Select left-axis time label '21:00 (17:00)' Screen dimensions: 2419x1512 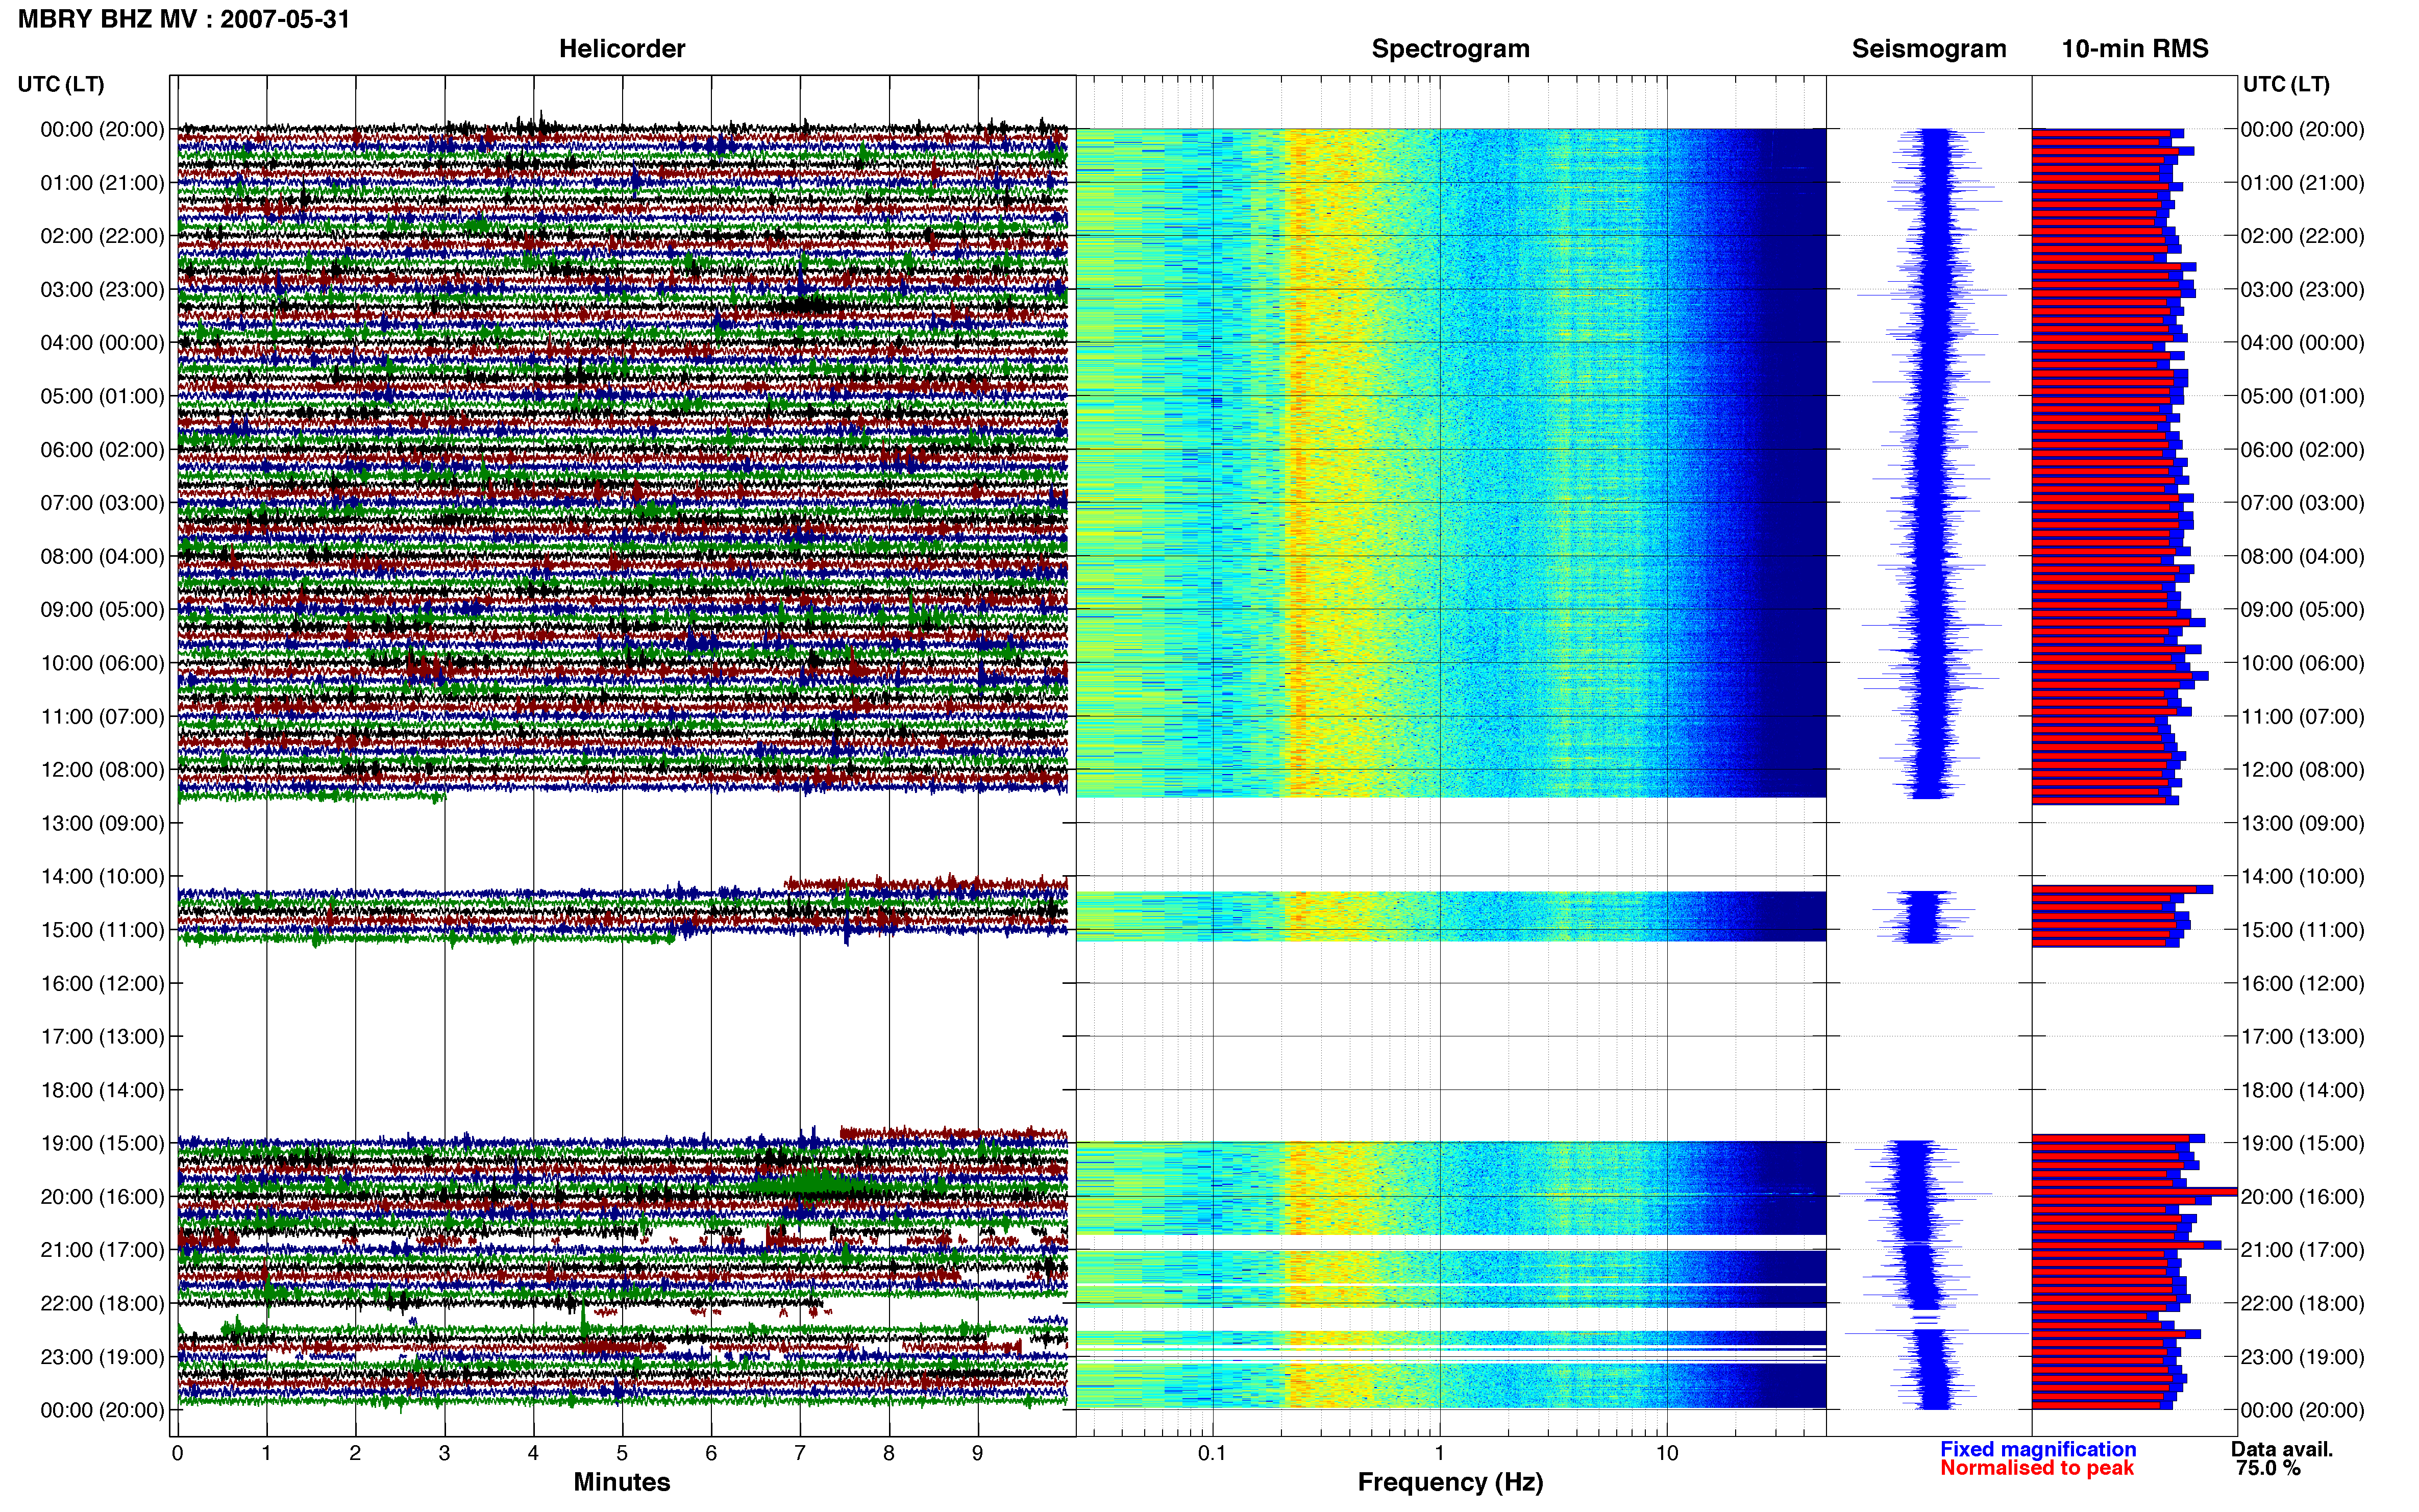(x=102, y=1250)
